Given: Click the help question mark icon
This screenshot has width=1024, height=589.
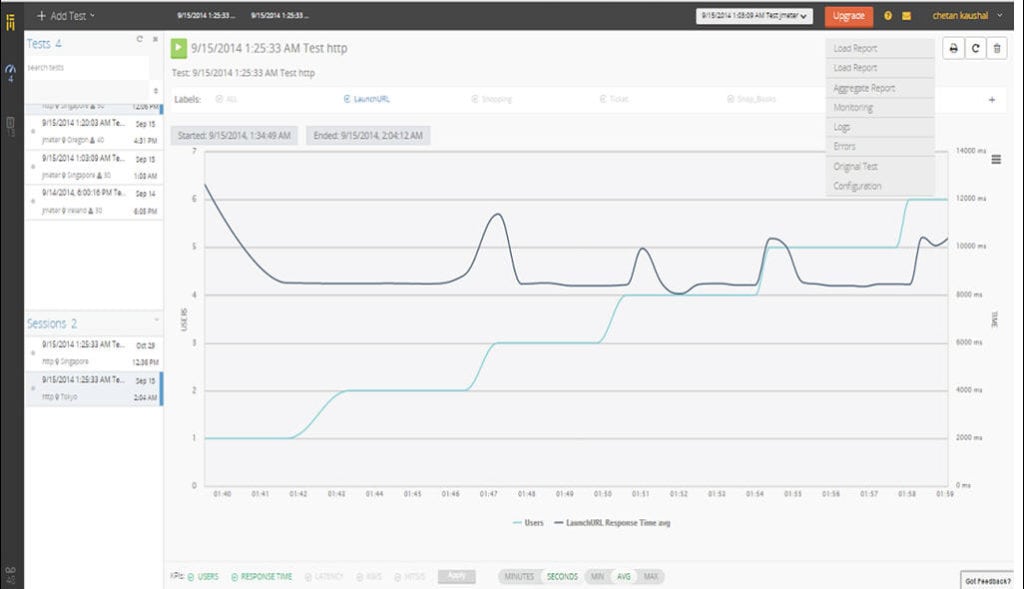Looking at the screenshot, I should tap(889, 16).
